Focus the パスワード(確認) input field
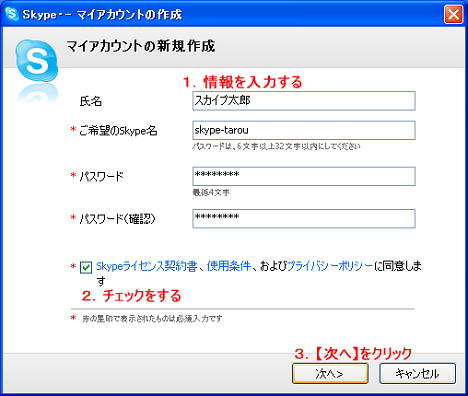 coord(304,219)
